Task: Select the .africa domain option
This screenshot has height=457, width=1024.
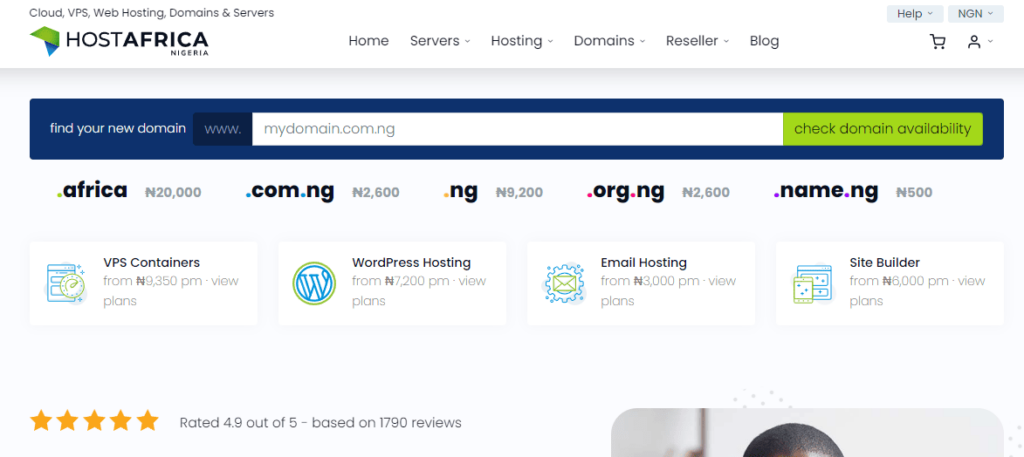Action: pyautogui.click(x=92, y=191)
